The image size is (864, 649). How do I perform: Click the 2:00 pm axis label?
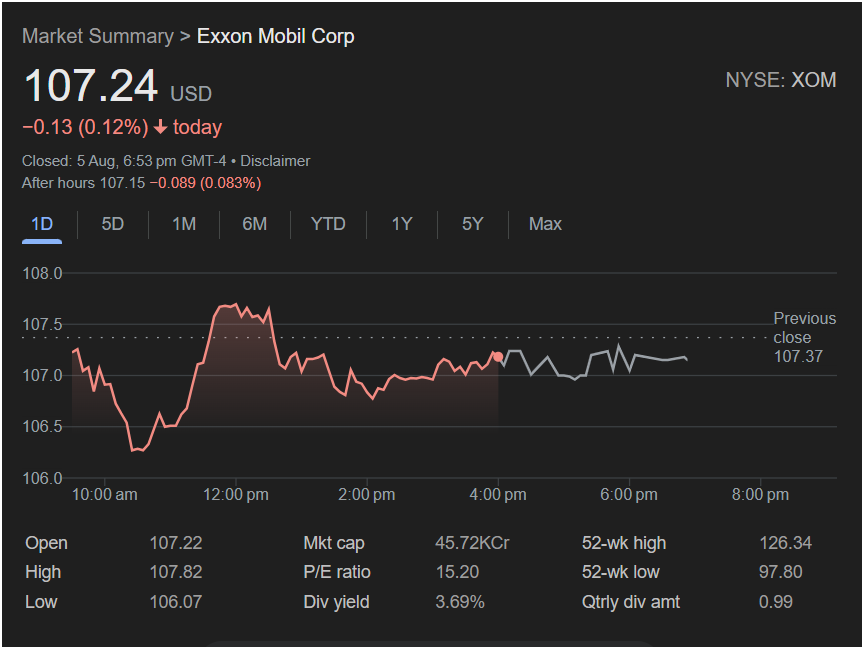[366, 495]
